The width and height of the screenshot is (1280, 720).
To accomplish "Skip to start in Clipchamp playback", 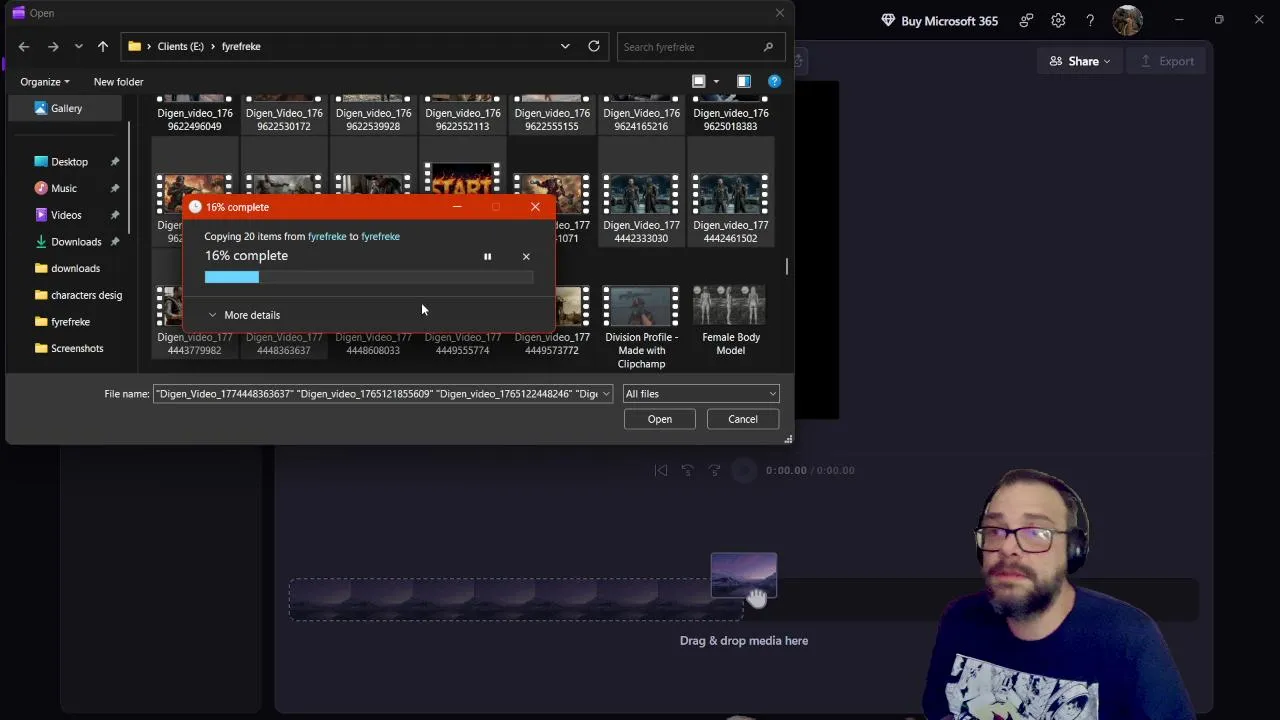I will 661,470.
